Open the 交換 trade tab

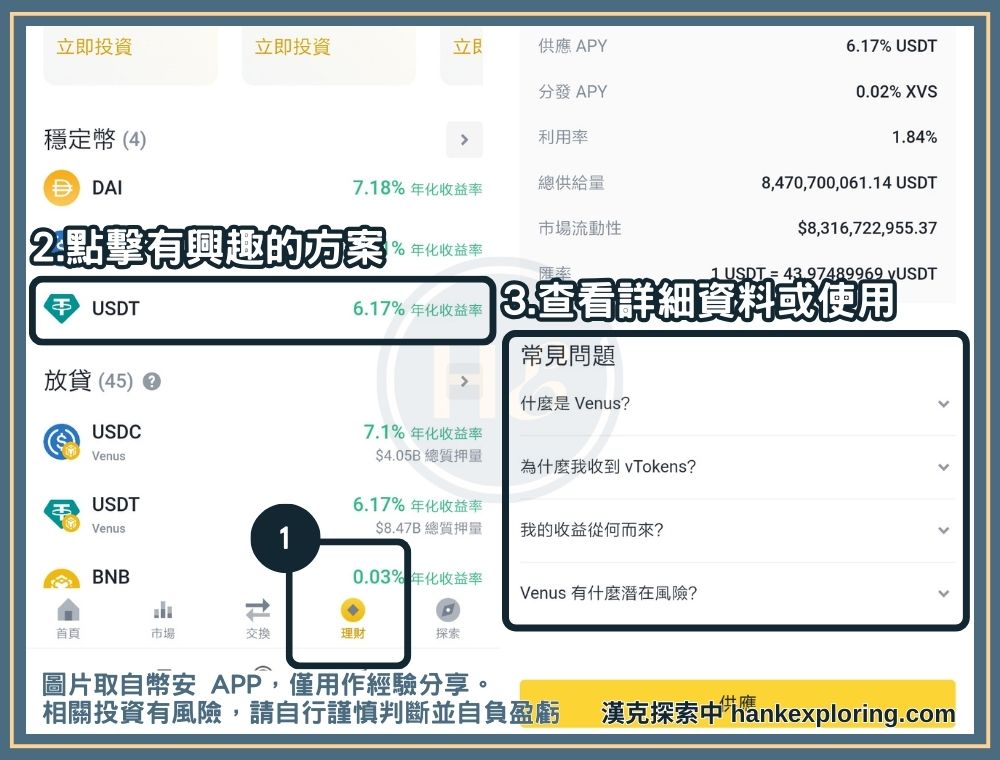tap(258, 618)
